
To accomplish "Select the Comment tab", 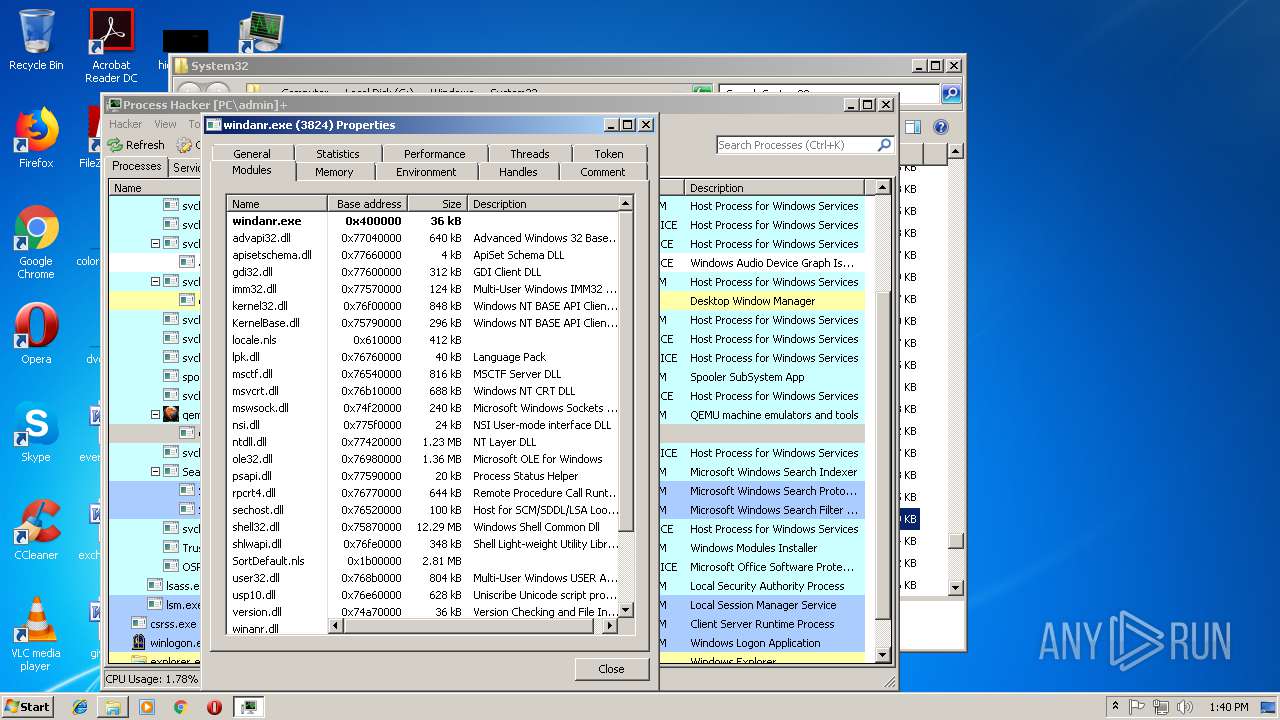I will [602, 172].
